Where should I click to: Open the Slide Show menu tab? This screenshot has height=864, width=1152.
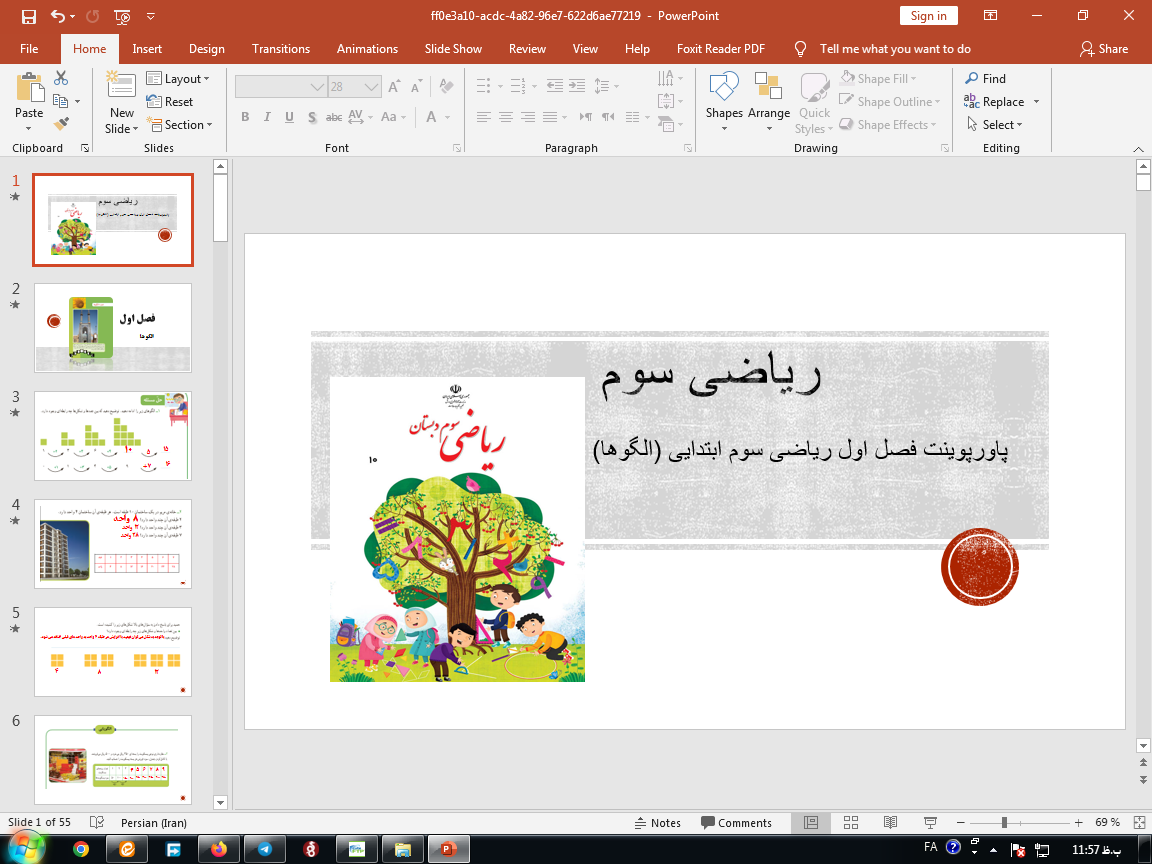click(x=453, y=48)
